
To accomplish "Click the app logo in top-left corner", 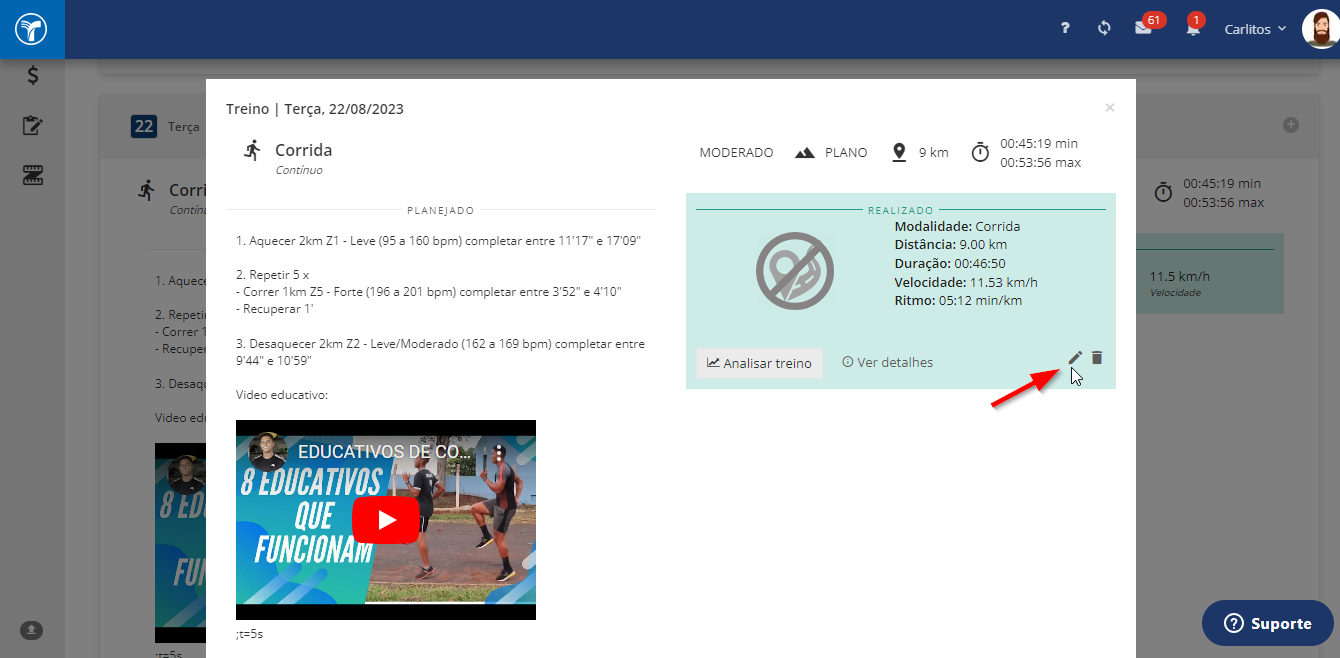I will click(x=32, y=29).
